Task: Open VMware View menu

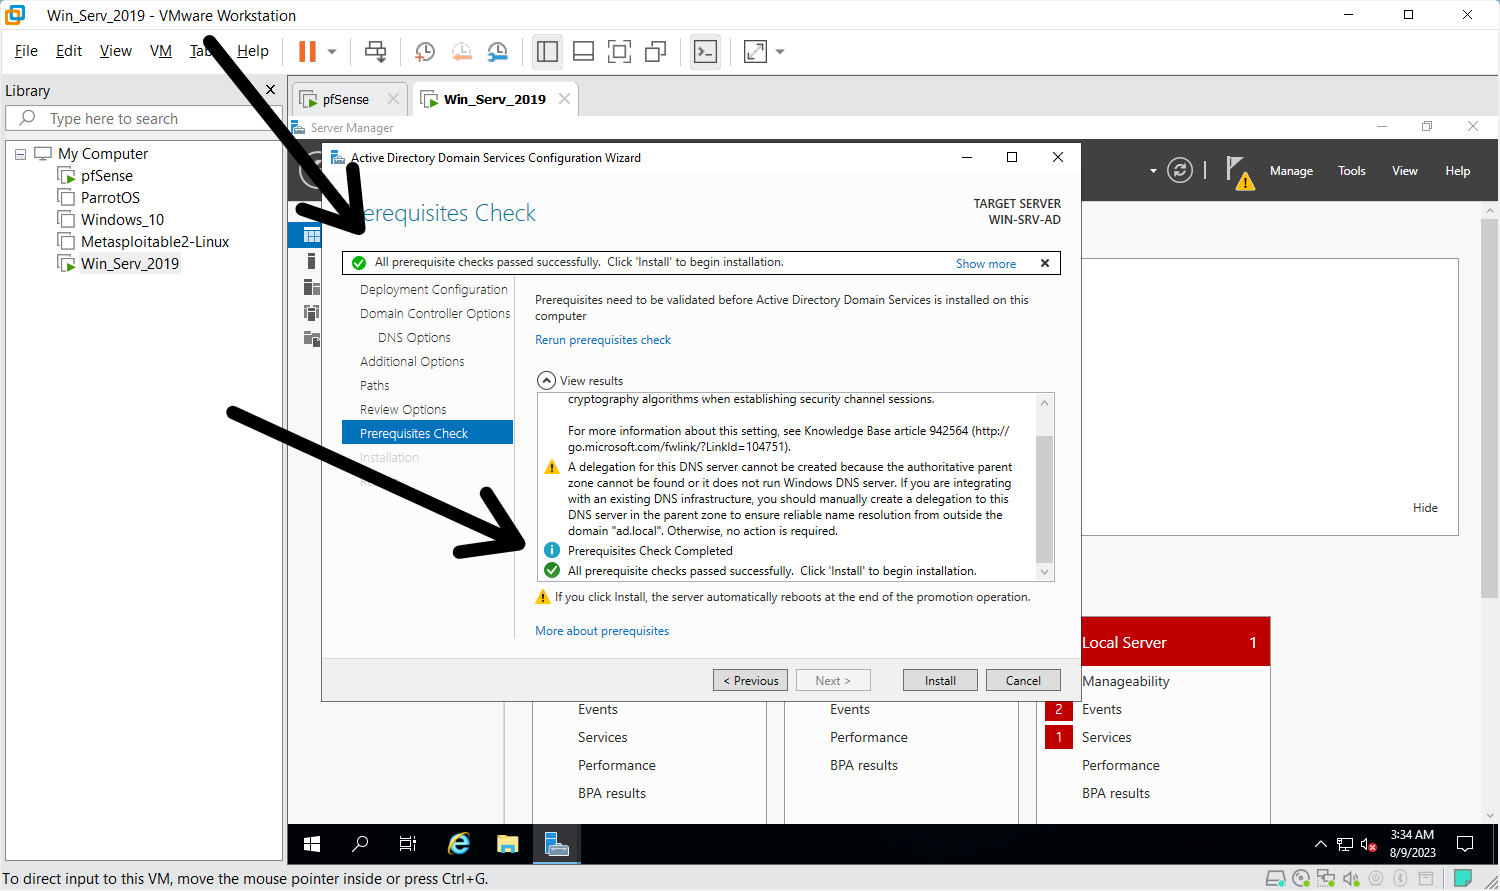Action: pos(116,51)
